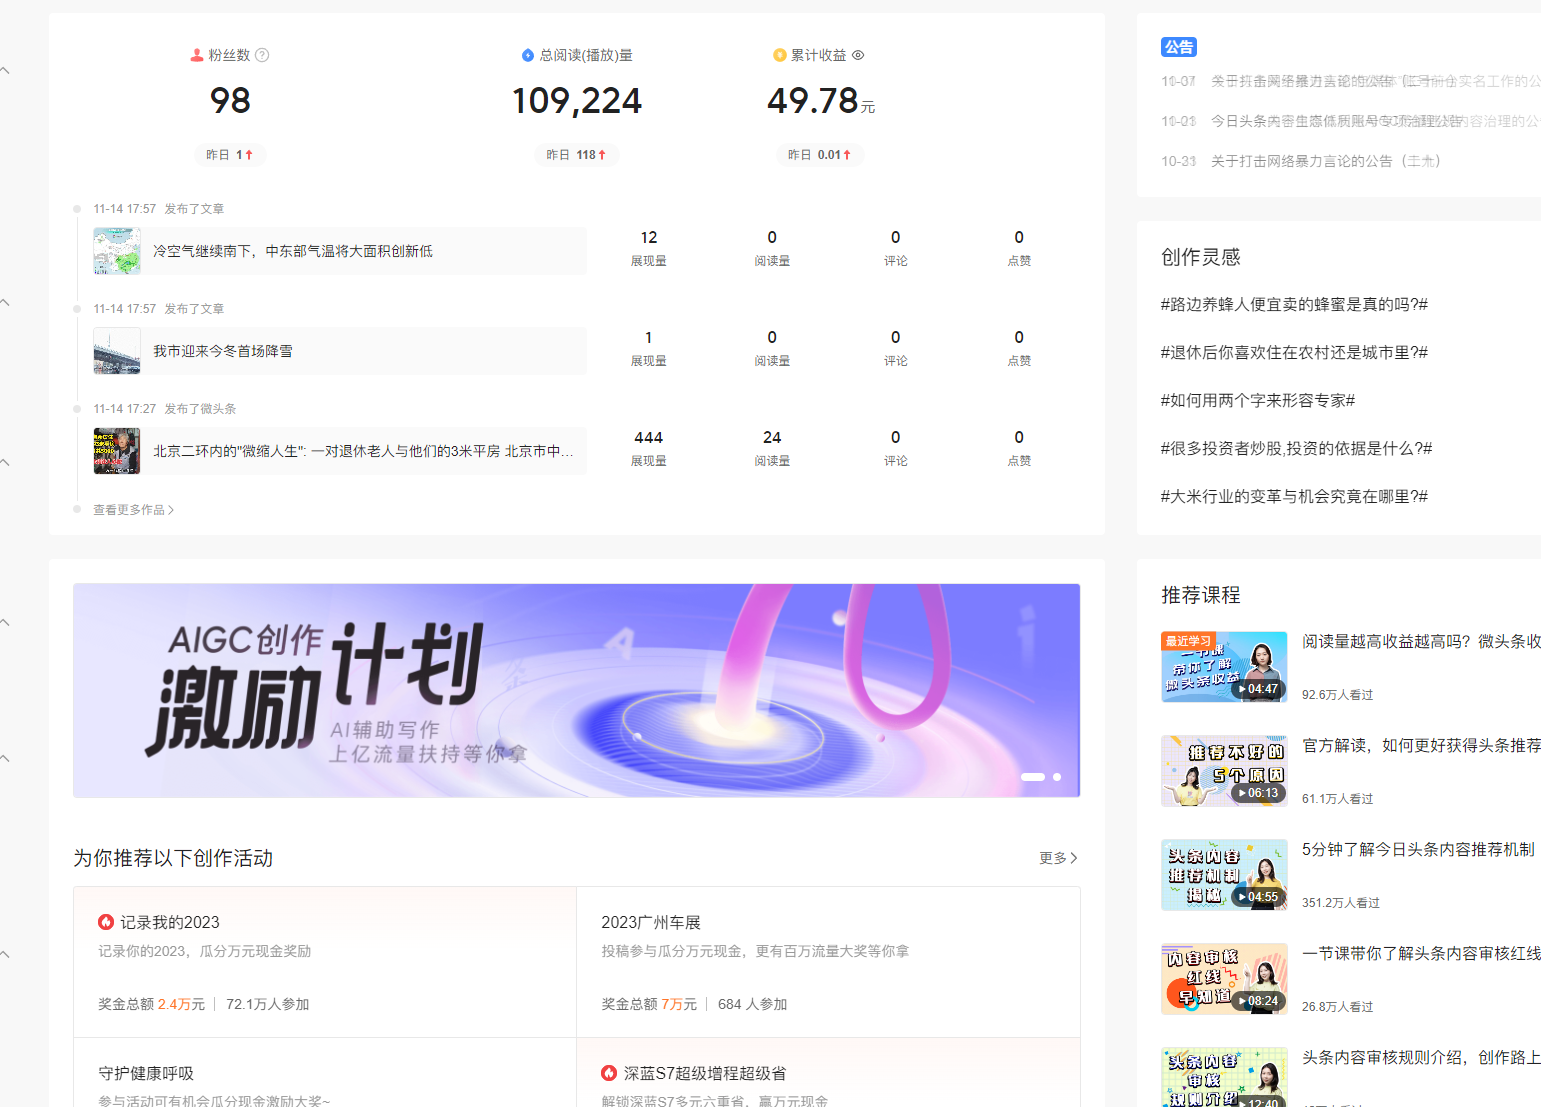Click the 444 展现量 stat
The width and height of the screenshot is (1541, 1107).
pyautogui.click(x=649, y=448)
